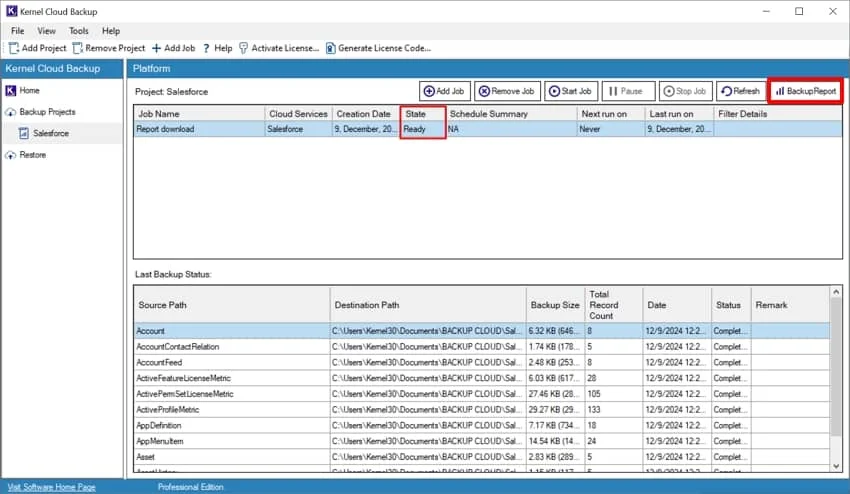Click the Add Job button in the Platform panel
Image resolution: width=850 pixels, height=494 pixels.
[x=445, y=91]
